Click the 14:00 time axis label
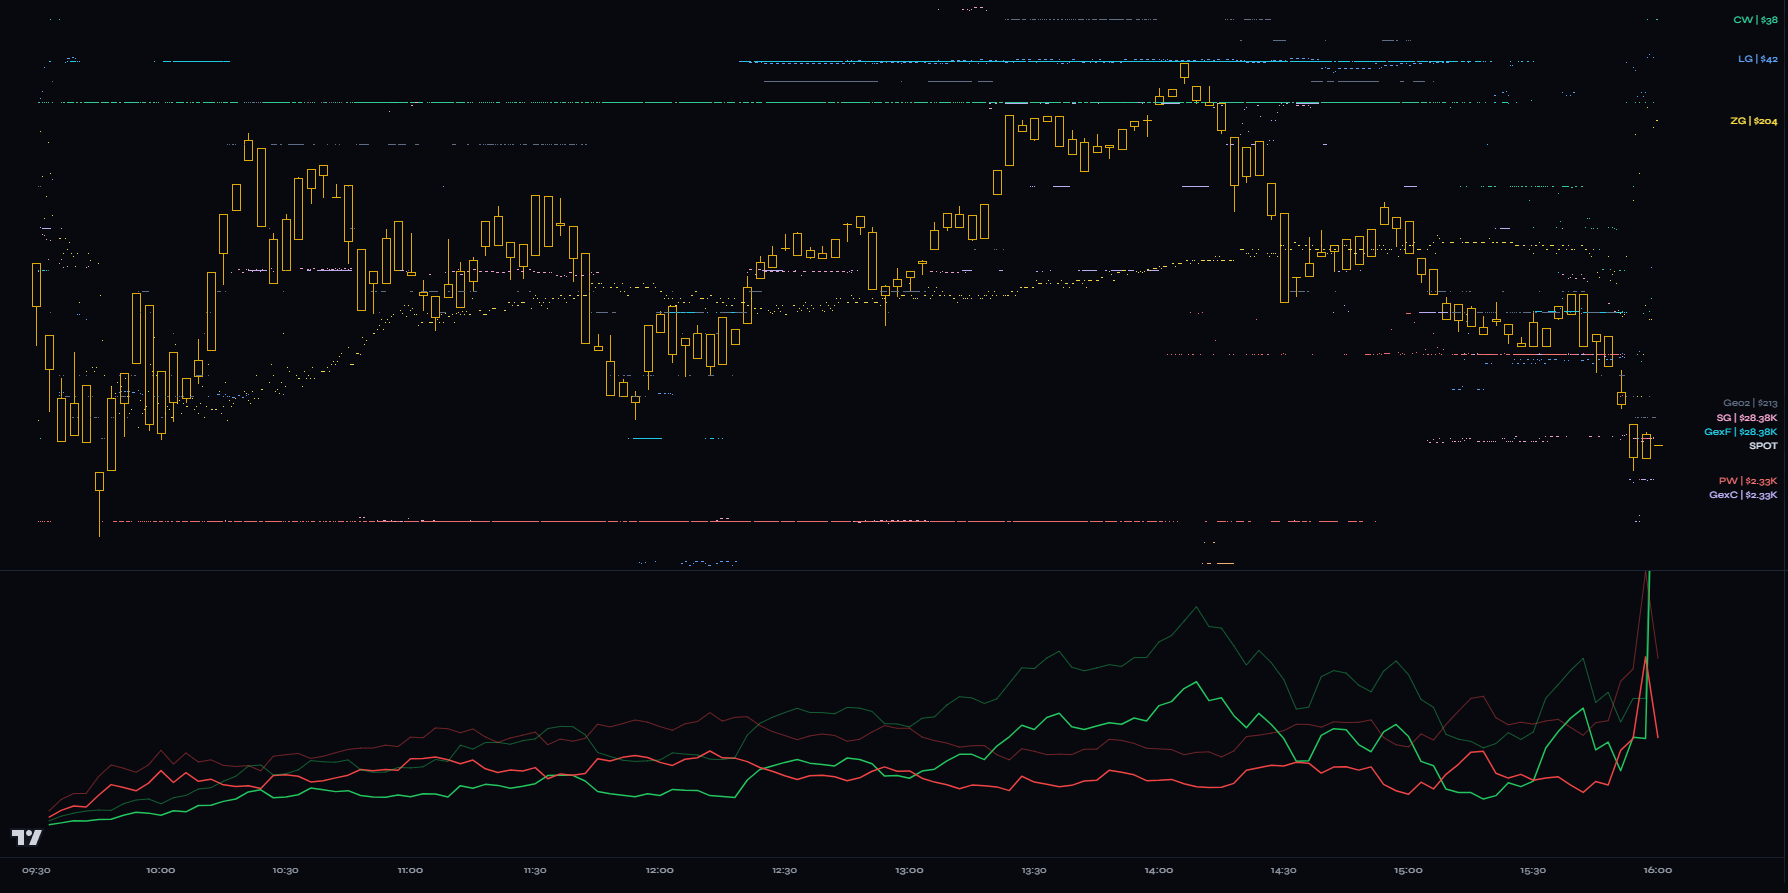Viewport: 1788px width, 893px height. [x=1159, y=870]
